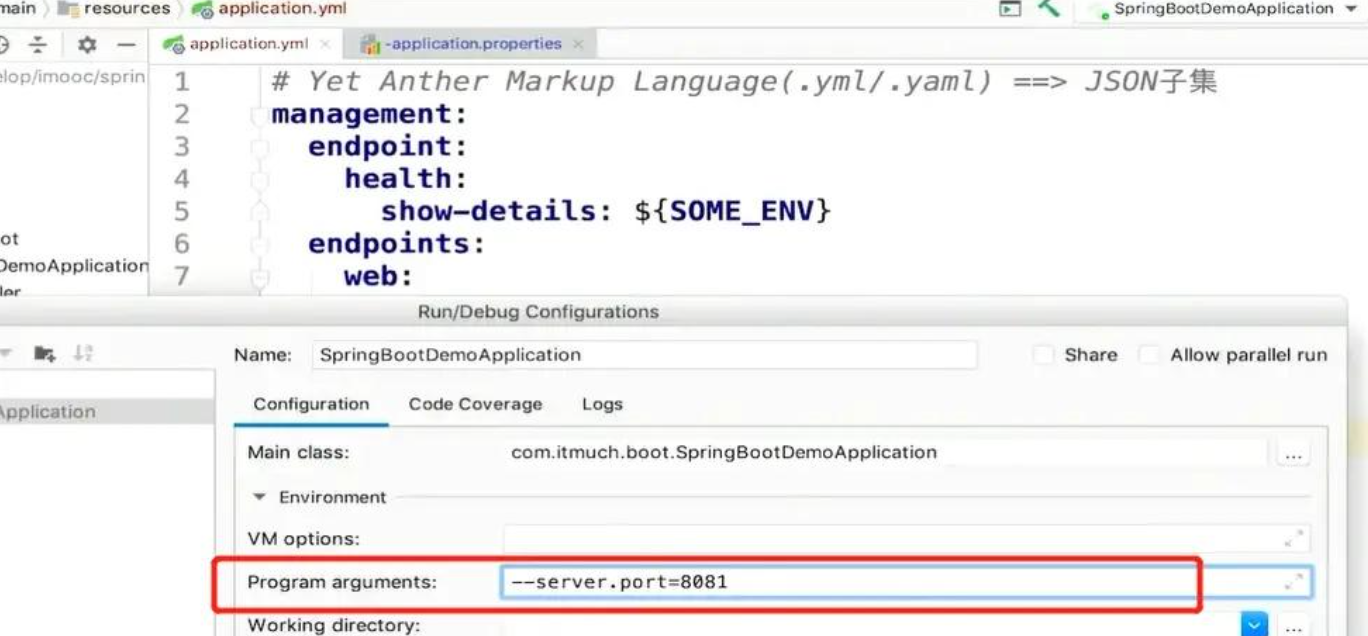Switch to the Logs tab
Screen dimensions: 1368x636
click(x=602, y=404)
